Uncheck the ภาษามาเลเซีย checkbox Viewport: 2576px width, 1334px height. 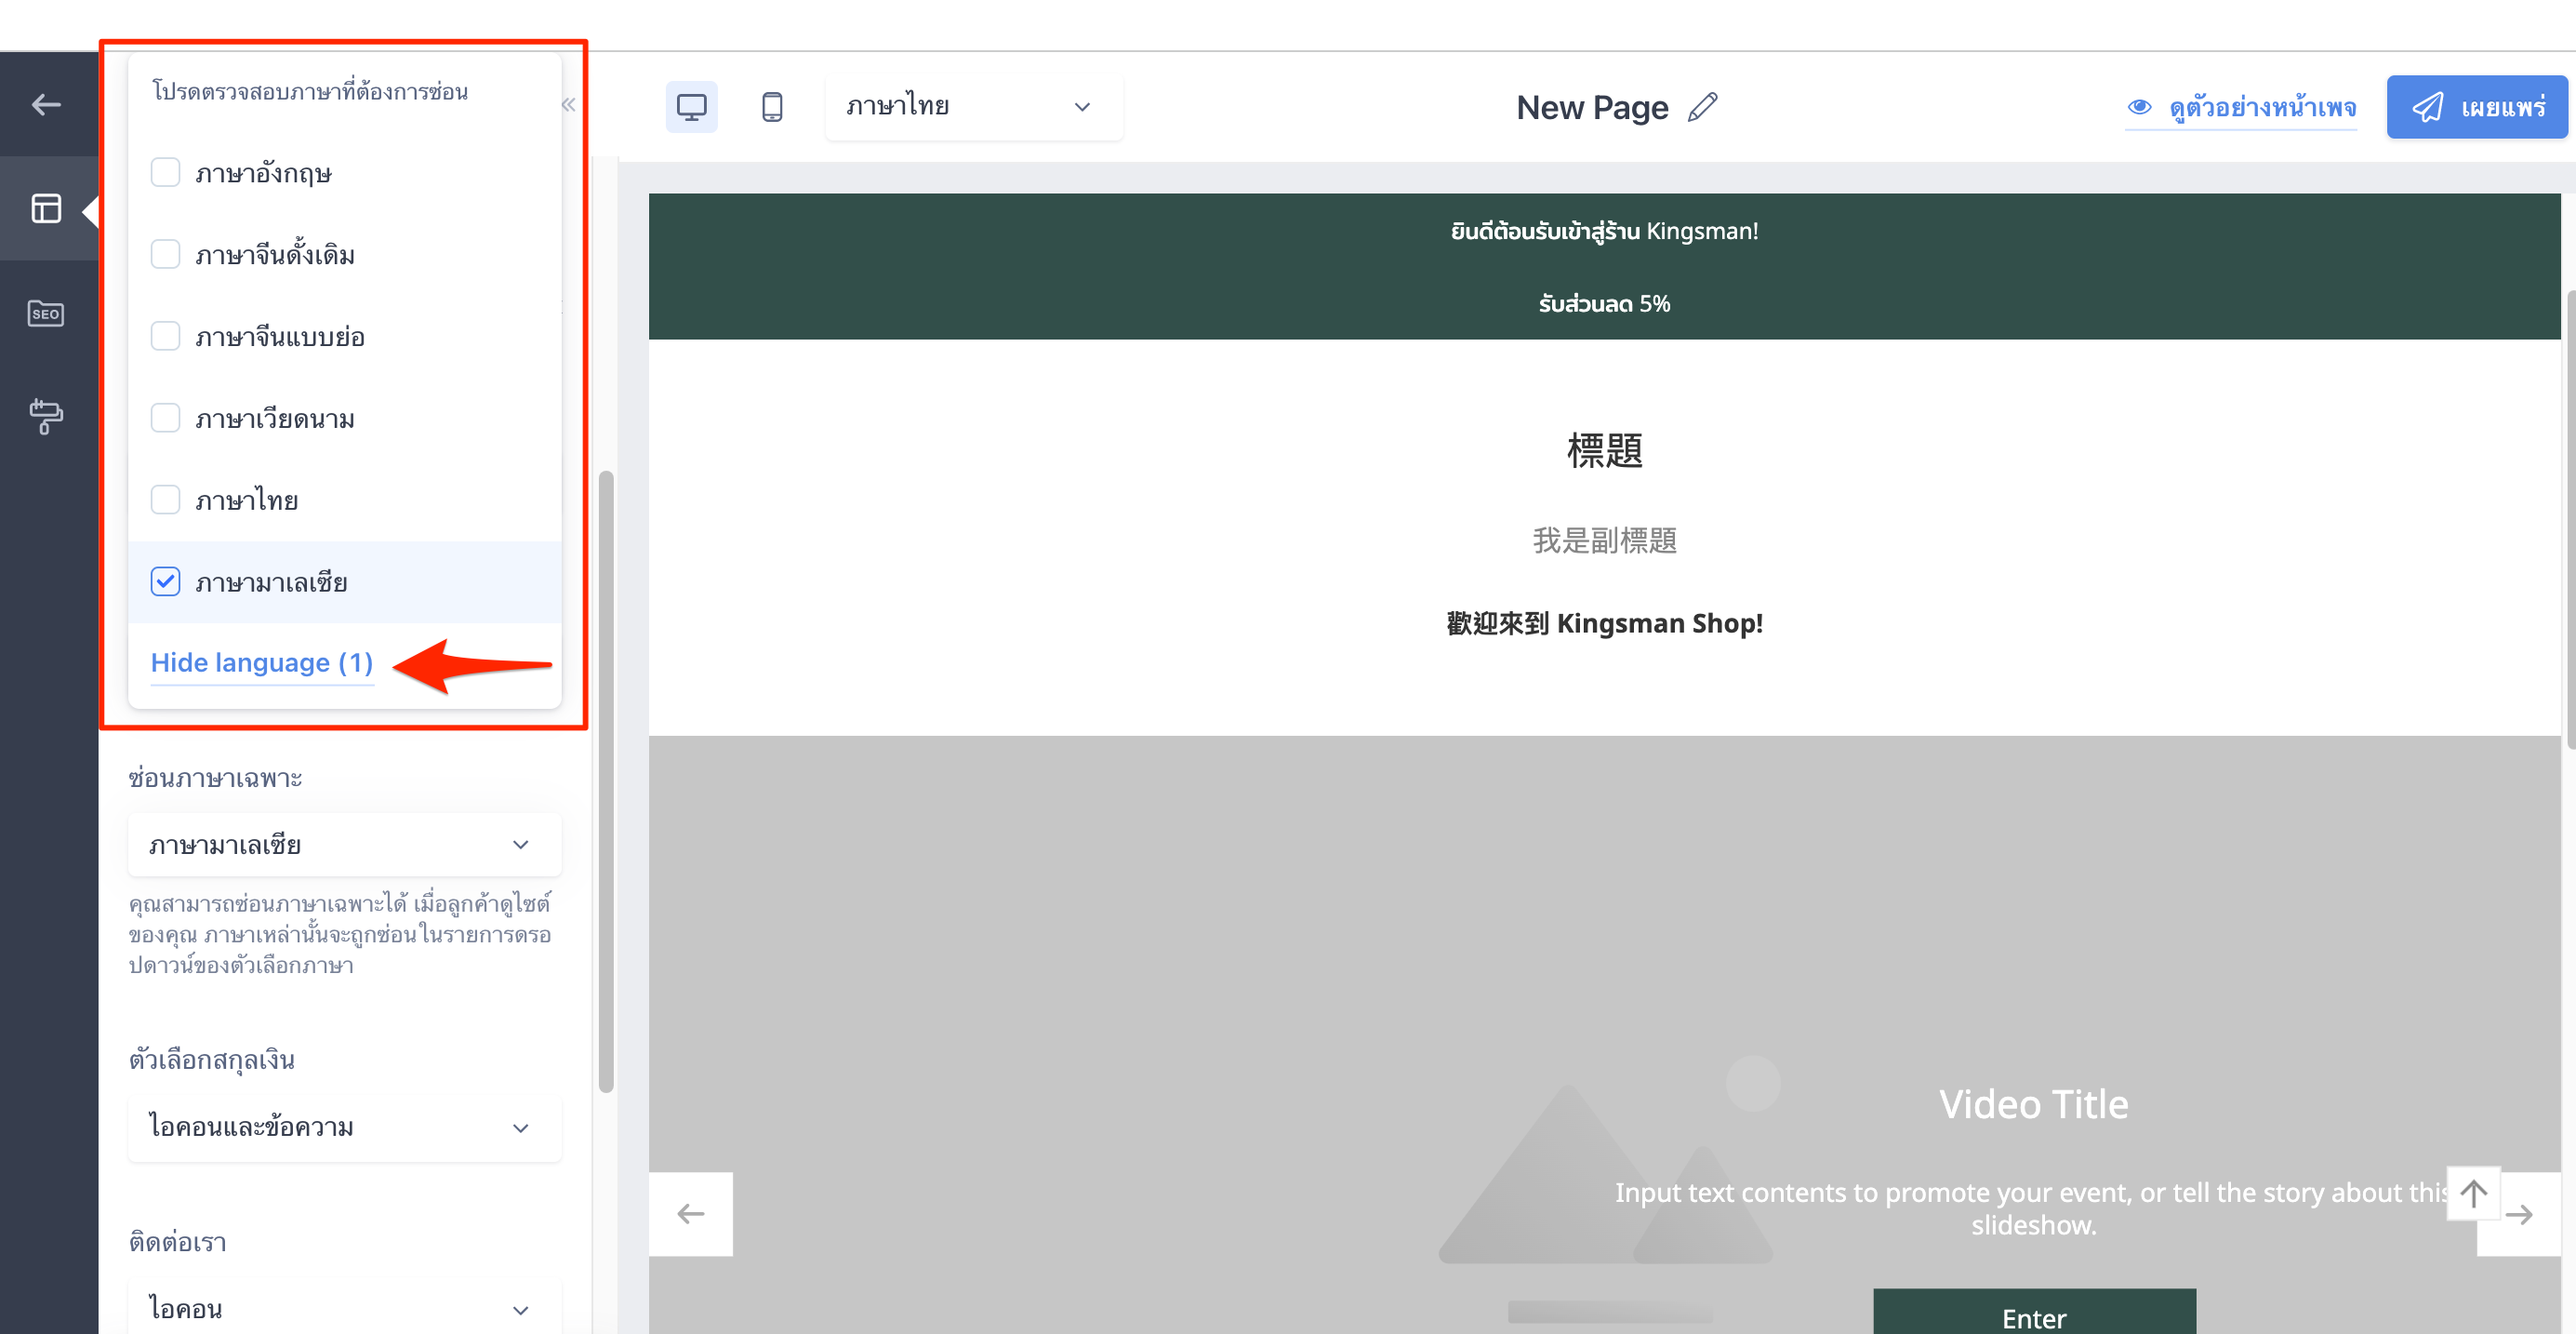pos(165,581)
